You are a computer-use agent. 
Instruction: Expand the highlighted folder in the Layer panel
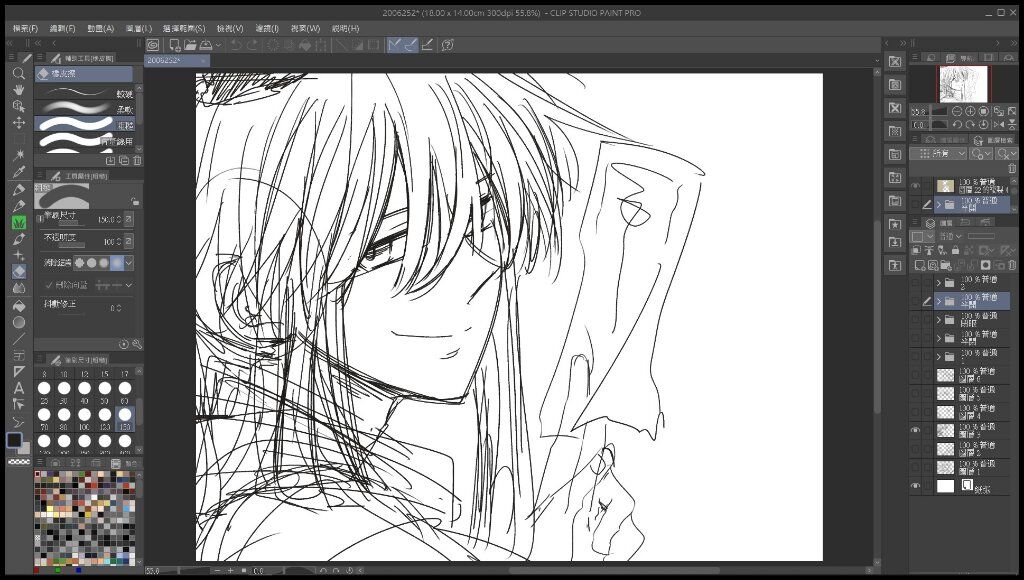point(938,301)
